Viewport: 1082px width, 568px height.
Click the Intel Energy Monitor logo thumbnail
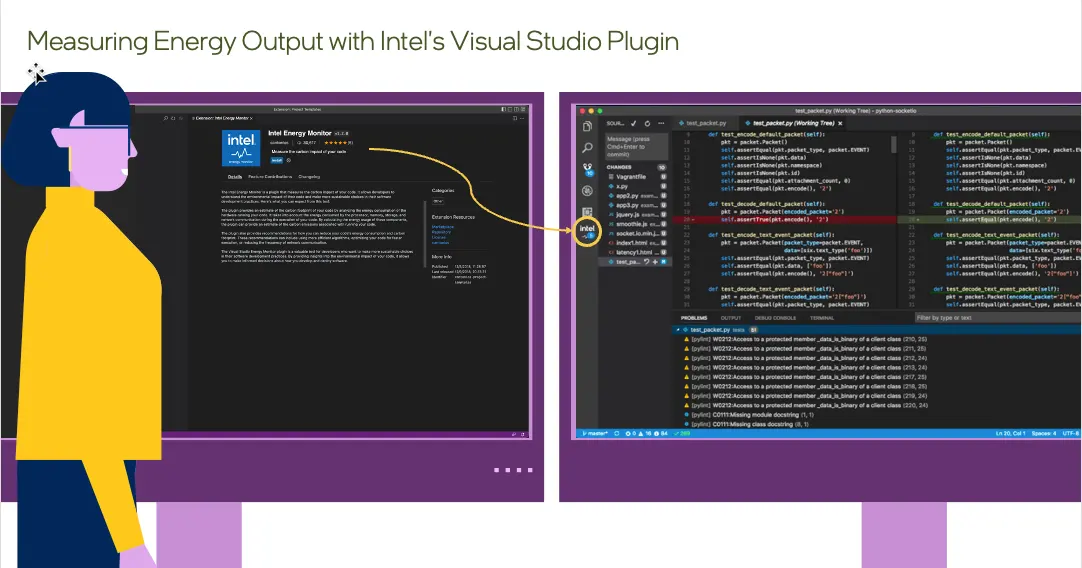(x=242, y=148)
